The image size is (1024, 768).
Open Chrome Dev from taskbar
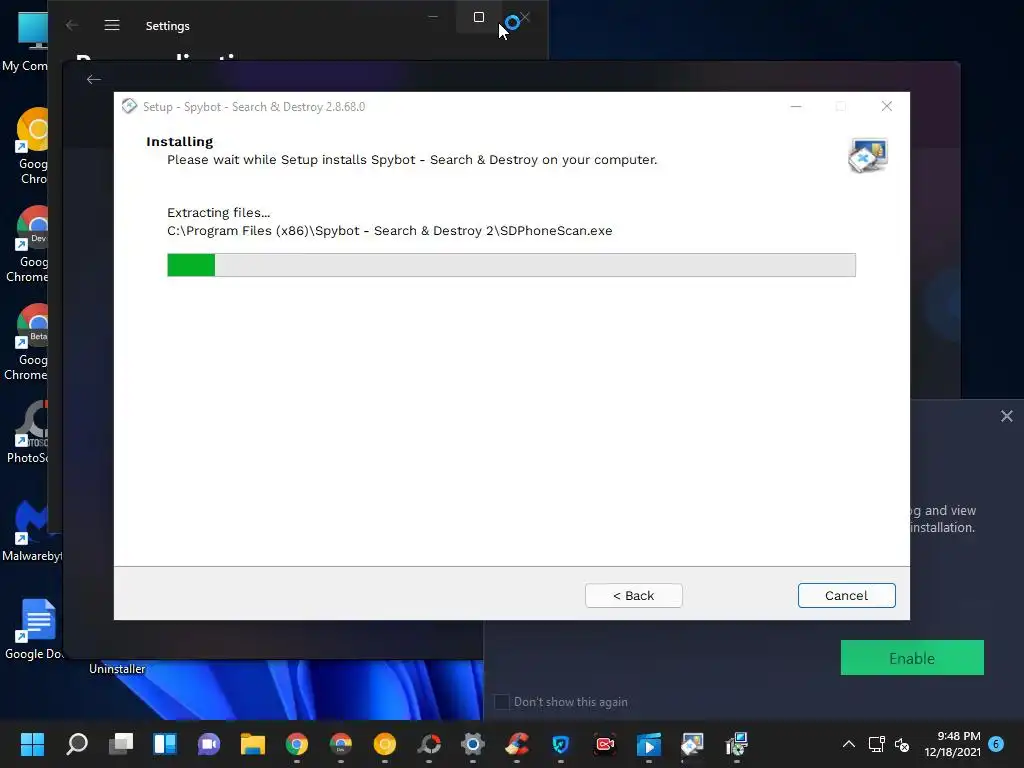[341, 744]
